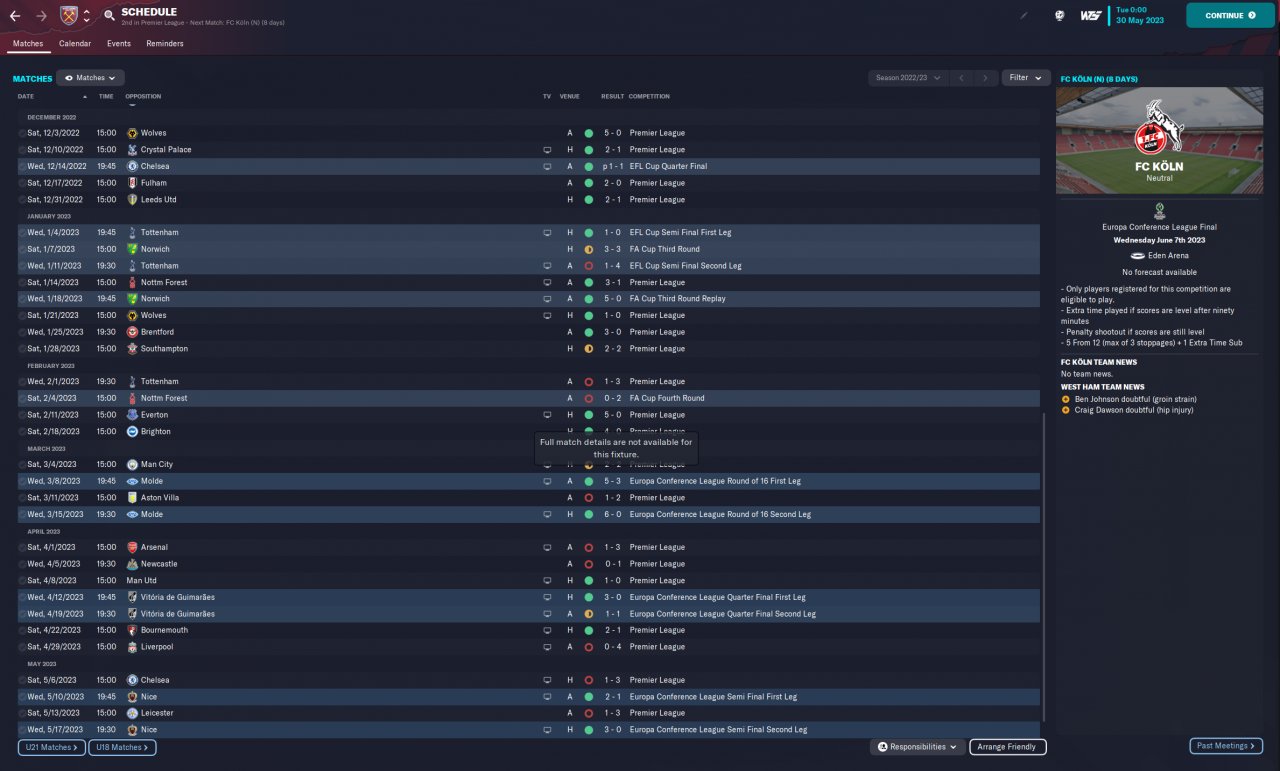
Task: Click the WTS logo icon
Action: pyautogui.click(x=1091, y=16)
